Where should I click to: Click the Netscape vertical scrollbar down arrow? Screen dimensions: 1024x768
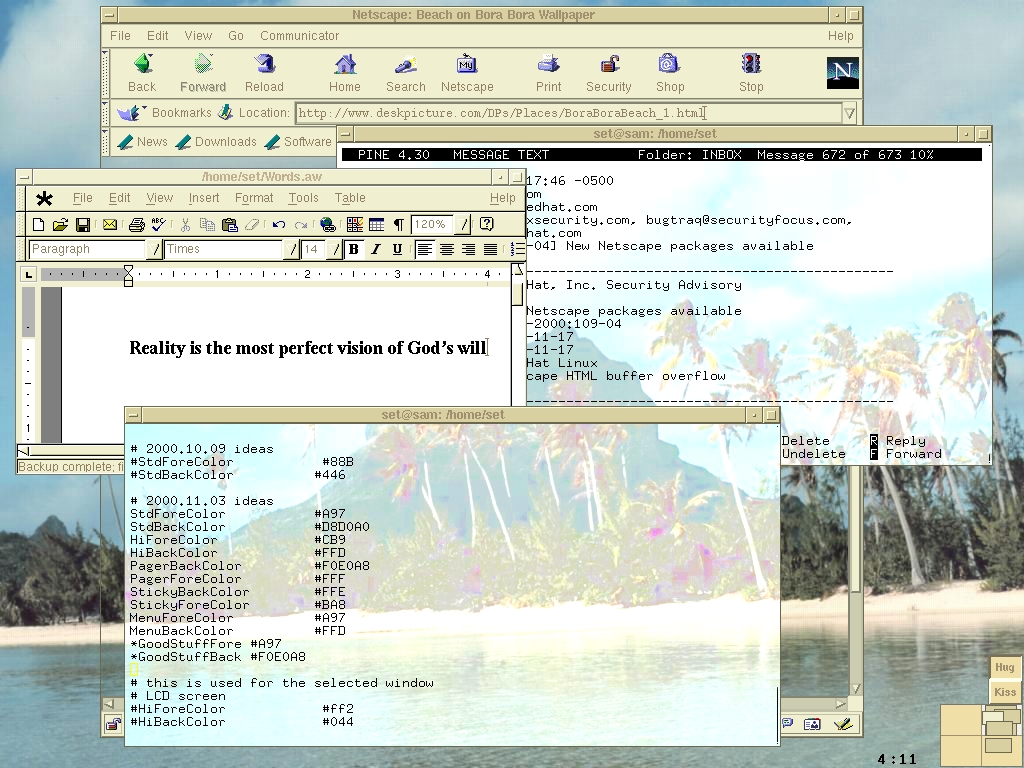[x=856, y=690]
